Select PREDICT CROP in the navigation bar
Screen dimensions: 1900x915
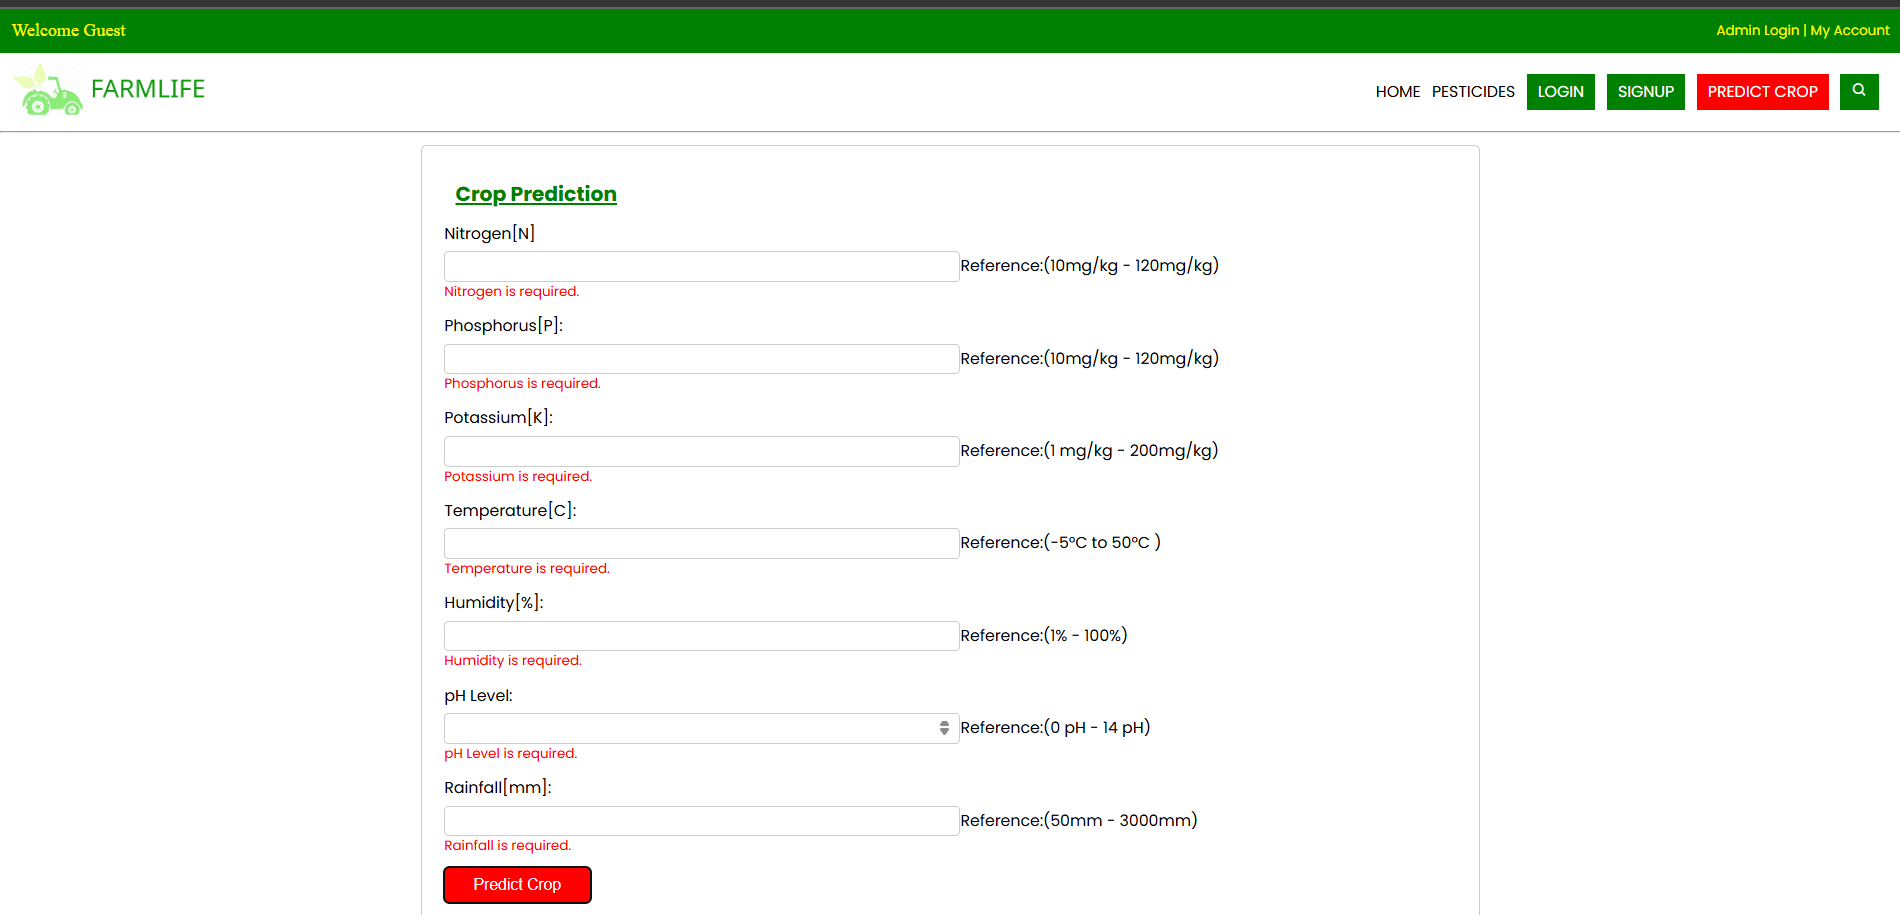point(1762,91)
